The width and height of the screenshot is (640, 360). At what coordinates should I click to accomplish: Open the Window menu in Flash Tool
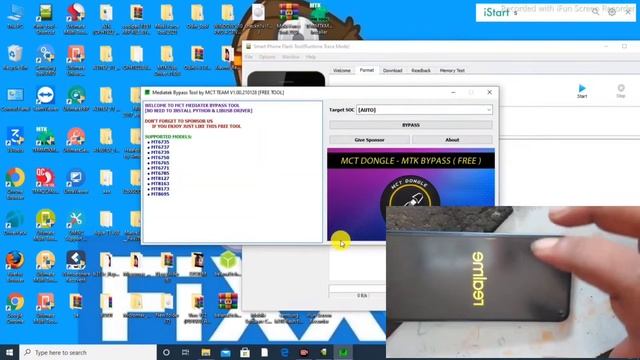pos(291,57)
